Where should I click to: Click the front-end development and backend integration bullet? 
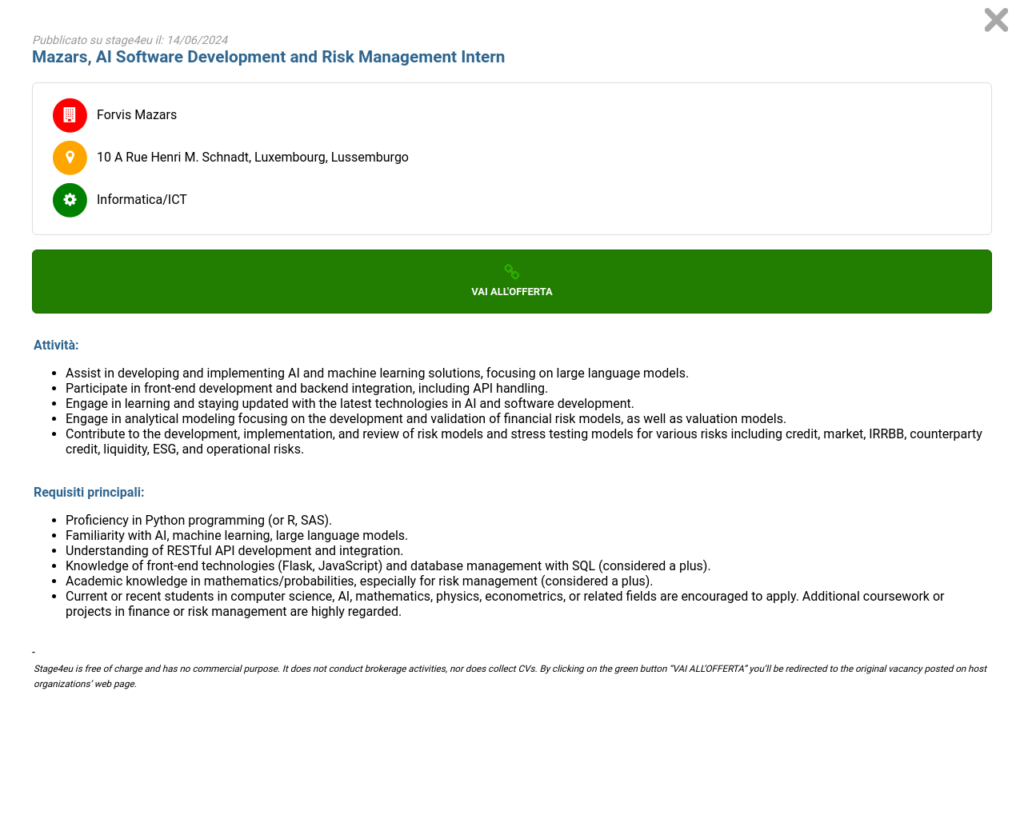(306, 388)
